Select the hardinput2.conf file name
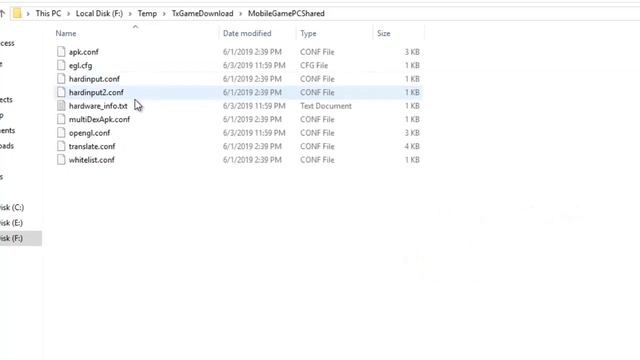The width and height of the screenshot is (640, 360). point(96,92)
